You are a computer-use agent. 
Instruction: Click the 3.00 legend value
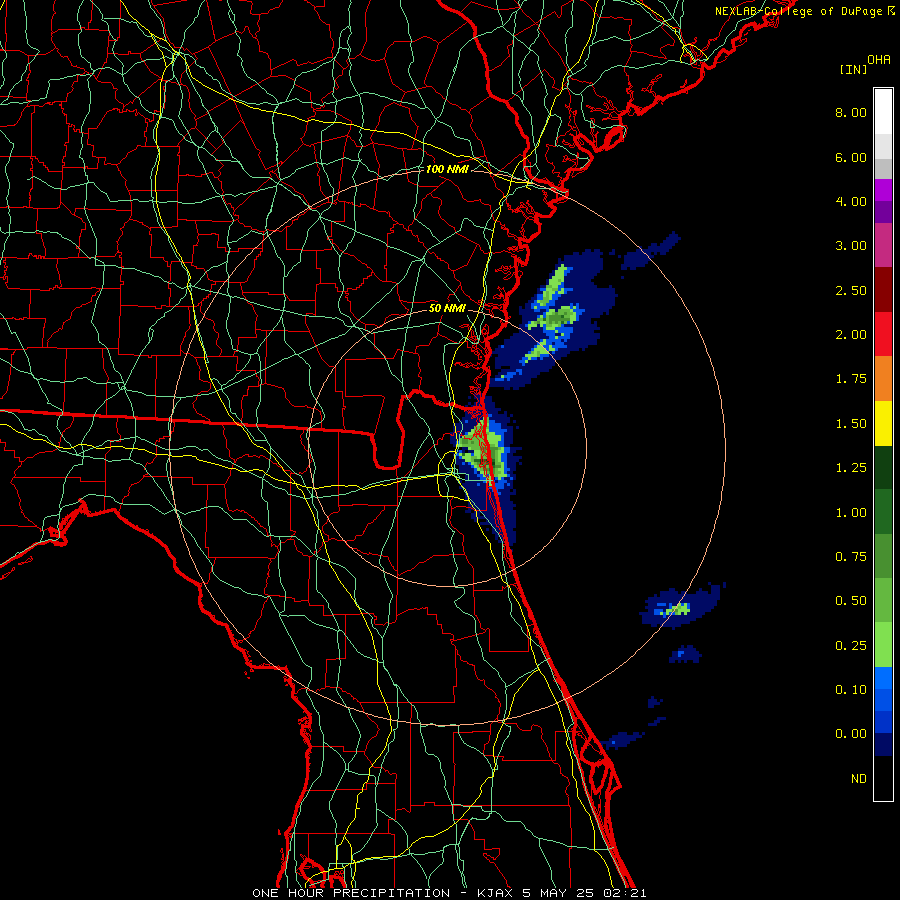[851, 246]
